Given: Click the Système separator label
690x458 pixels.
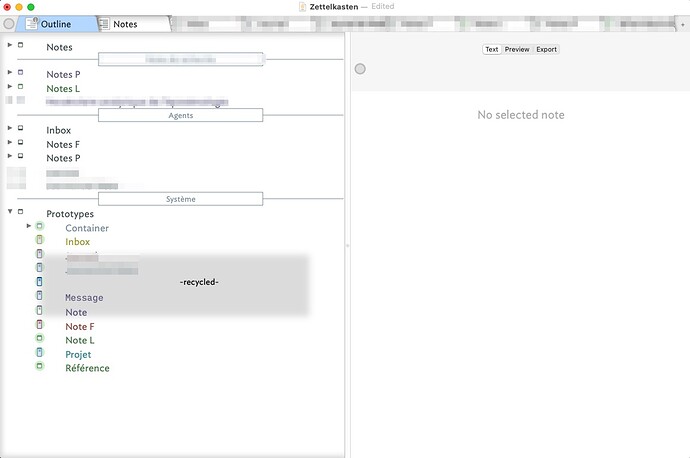Looking at the screenshot, I should click(180, 199).
